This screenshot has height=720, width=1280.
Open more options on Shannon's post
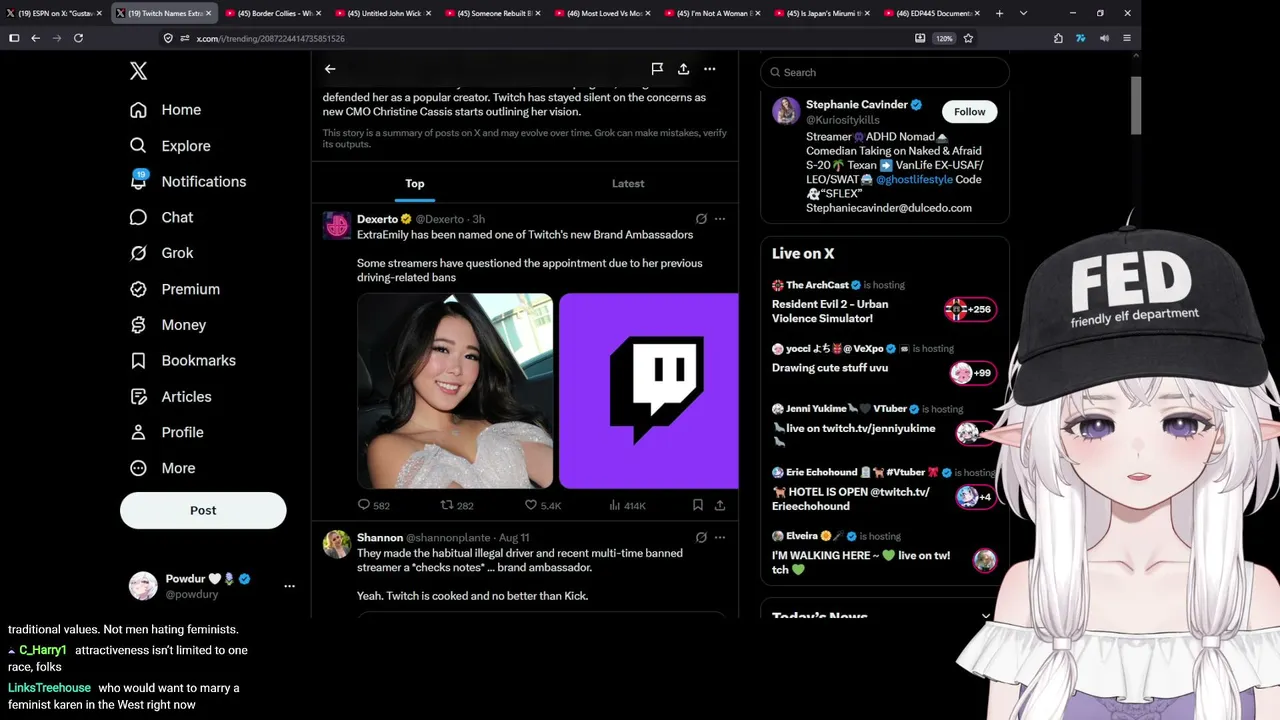tap(720, 537)
